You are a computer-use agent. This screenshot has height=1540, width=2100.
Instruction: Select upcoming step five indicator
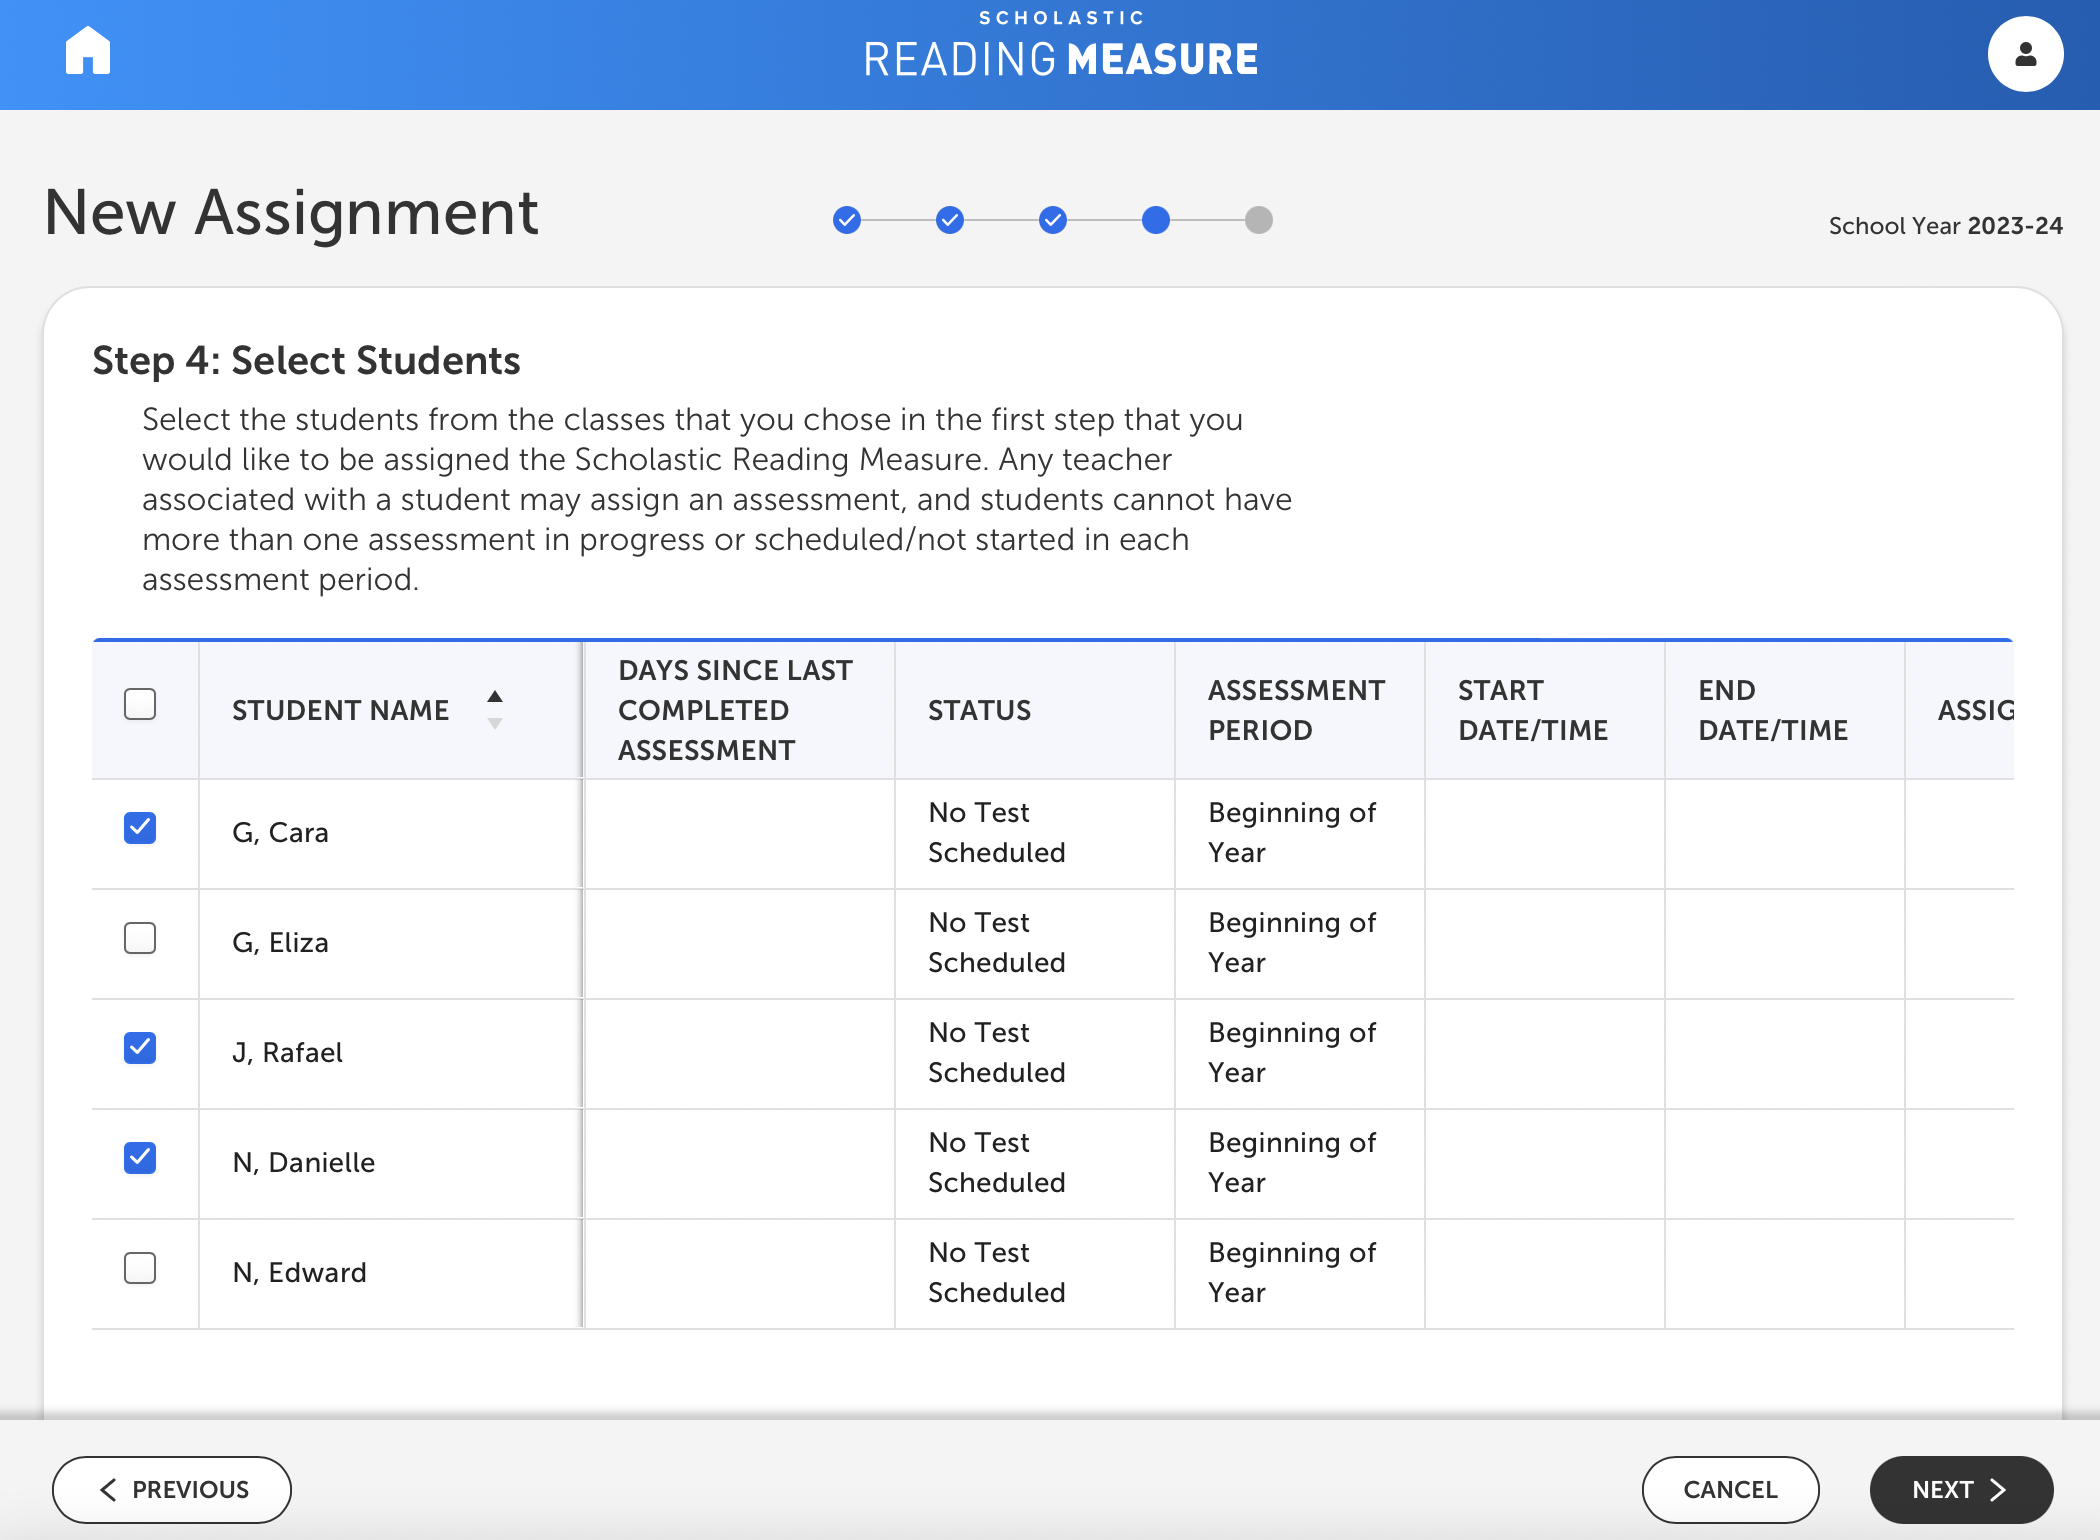point(1259,220)
